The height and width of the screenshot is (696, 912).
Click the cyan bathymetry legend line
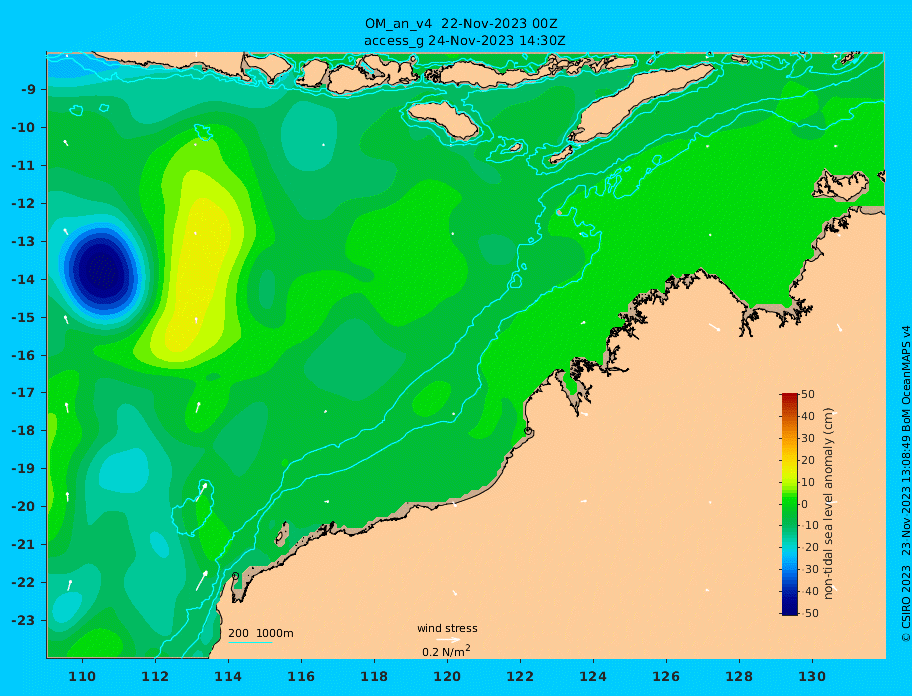[250, 642]
